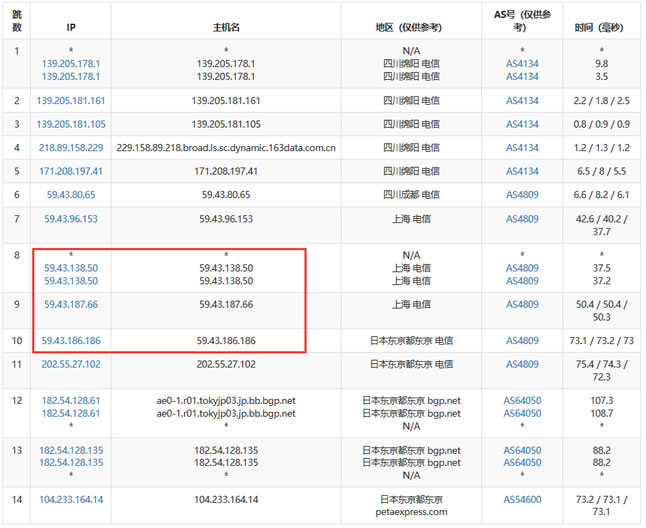The height and width of the screenshot is (528, 646).
Task: Select the petaexpress.com region text
Action: (x=411, y=512)
